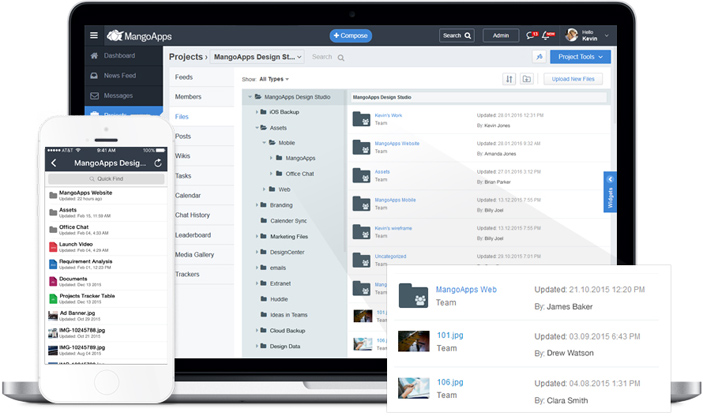Select Huddle folder in tree
Screen dimensions: 703x416
(x=279, y=299)
